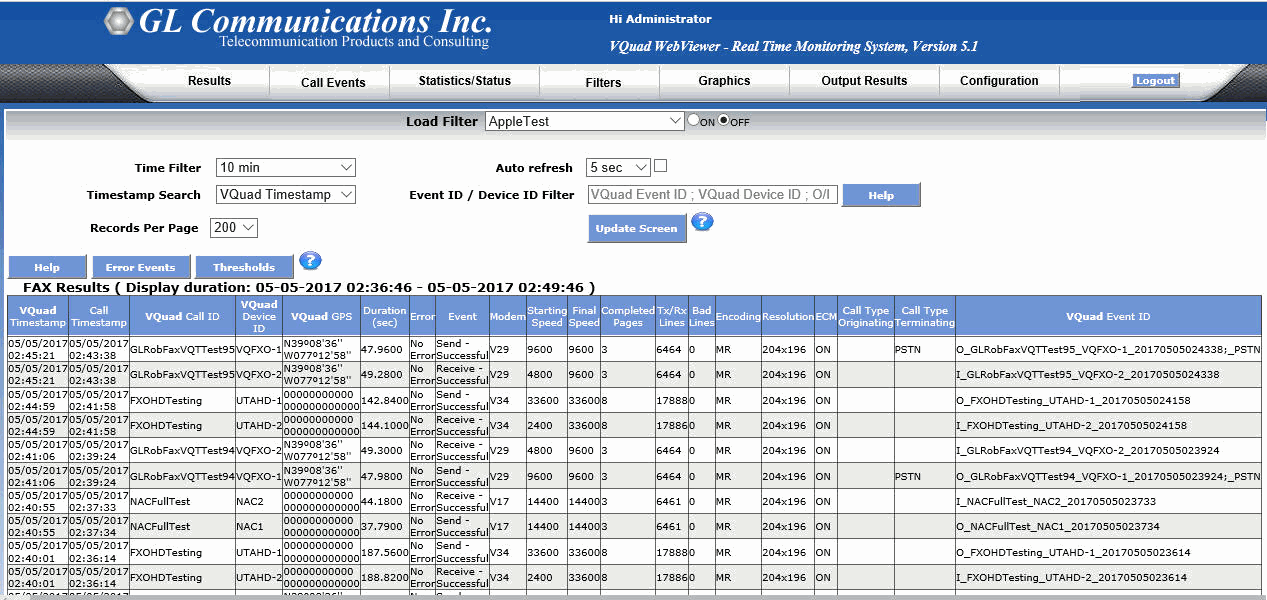Enable the Auto refresh checkbox
The width and height of the screenshot is (1267, 600).
(x=660, y=166)
